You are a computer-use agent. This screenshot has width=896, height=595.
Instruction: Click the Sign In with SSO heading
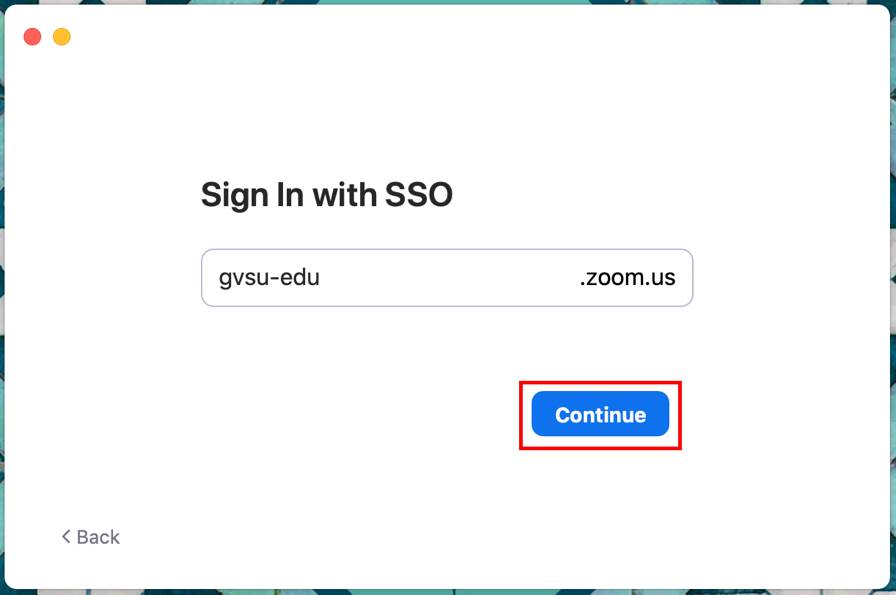326,194
